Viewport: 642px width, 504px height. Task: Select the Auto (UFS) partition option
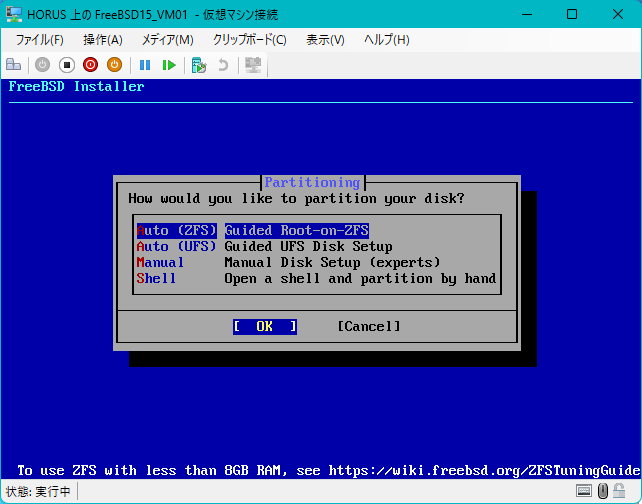(x=264, y=246)
